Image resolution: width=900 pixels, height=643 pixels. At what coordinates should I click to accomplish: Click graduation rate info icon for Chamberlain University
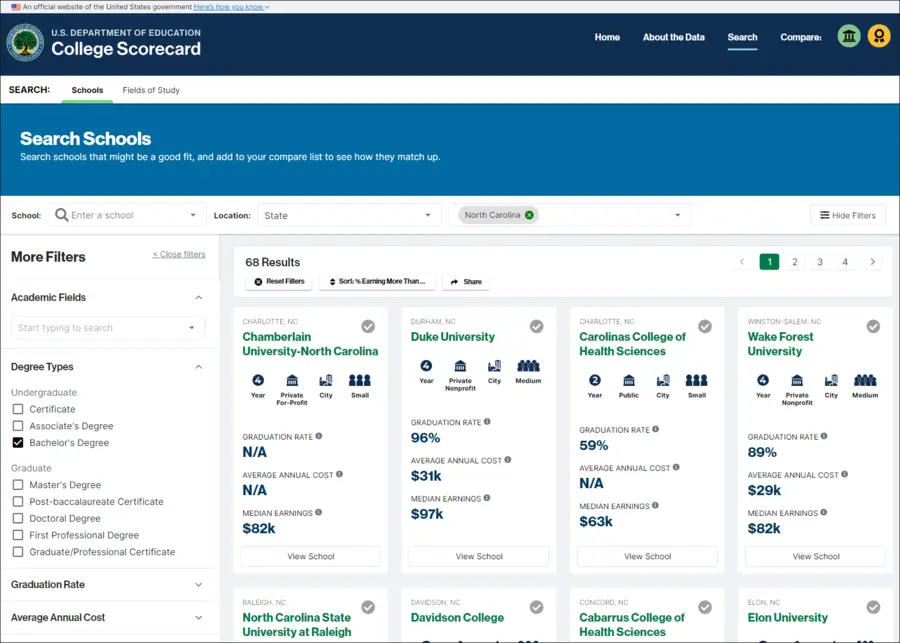(x=319, y=436)
